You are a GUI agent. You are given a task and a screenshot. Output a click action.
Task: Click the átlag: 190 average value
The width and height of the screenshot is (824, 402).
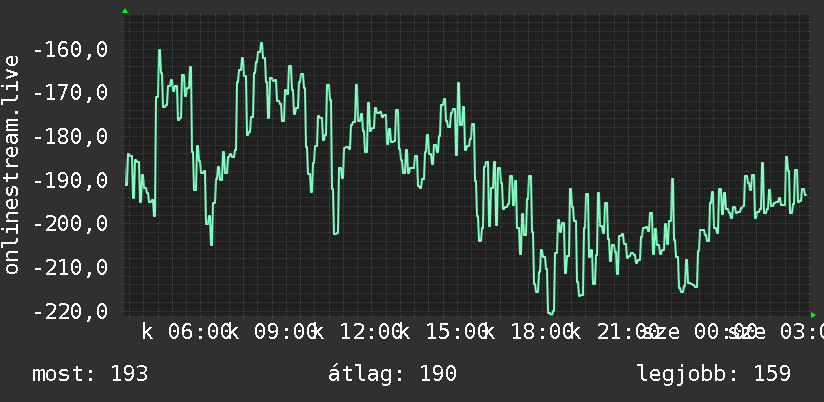393,374
